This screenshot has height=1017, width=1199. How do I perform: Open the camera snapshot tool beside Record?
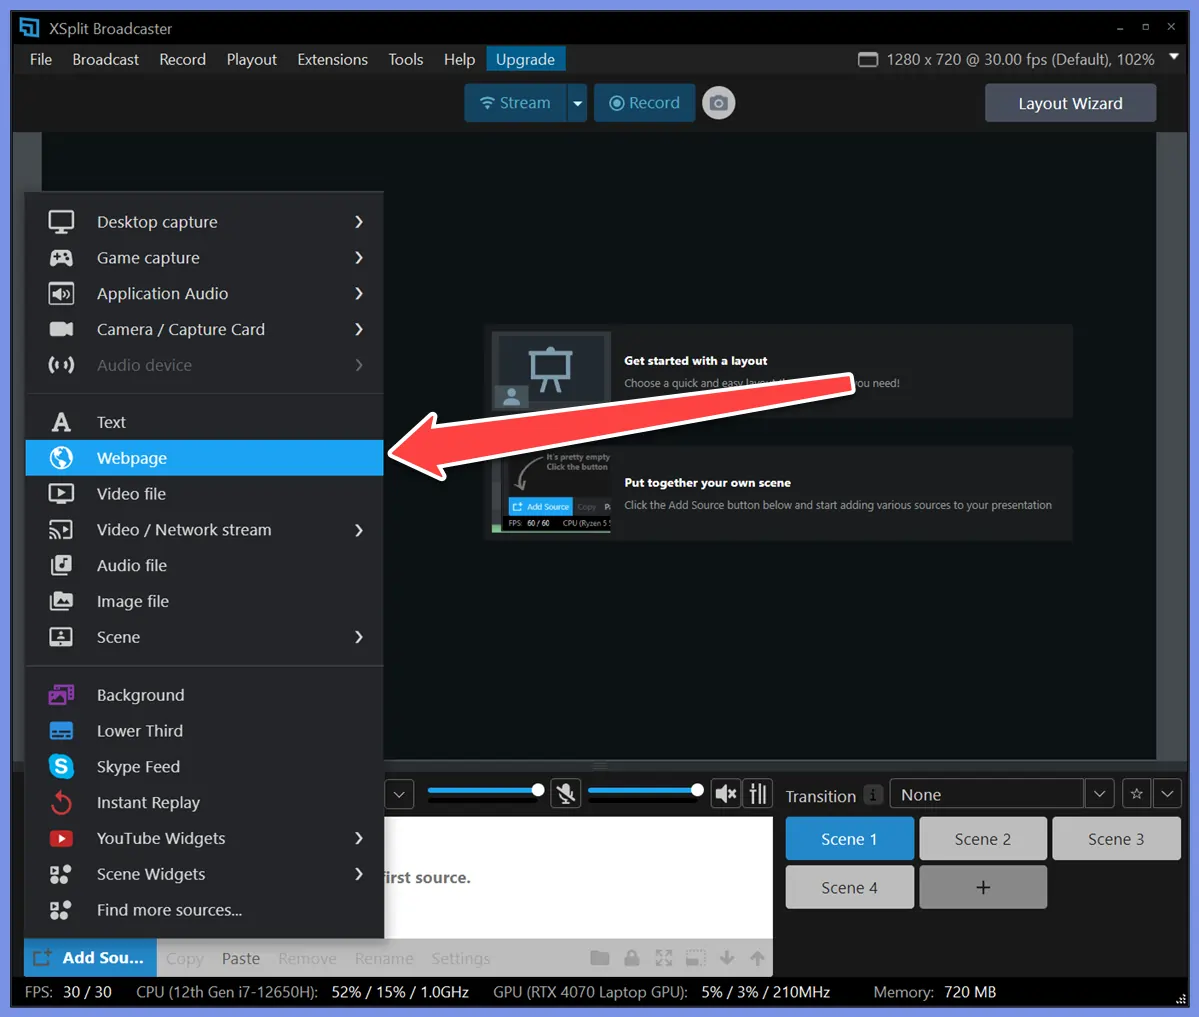(718, 102)
